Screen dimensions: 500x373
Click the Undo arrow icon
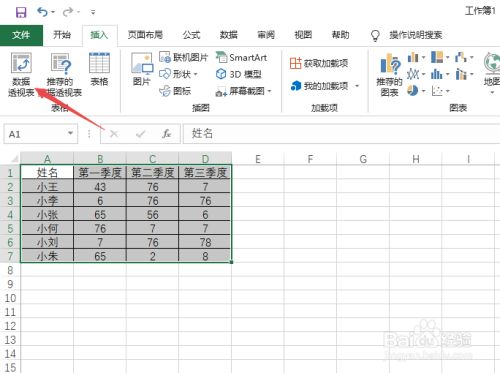pyautogui.click(x=42, y=12)
